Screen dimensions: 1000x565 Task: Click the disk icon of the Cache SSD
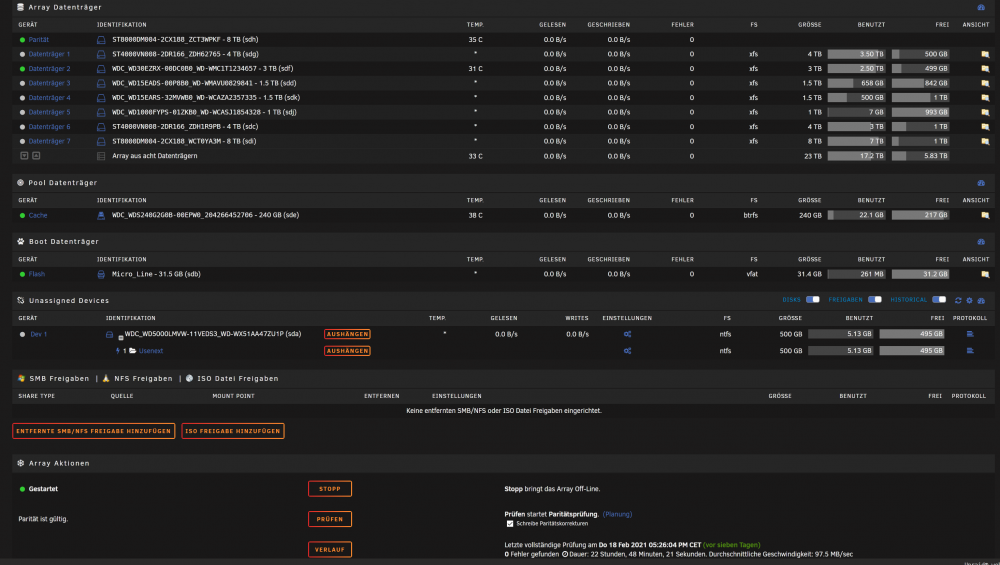[101, 216]
